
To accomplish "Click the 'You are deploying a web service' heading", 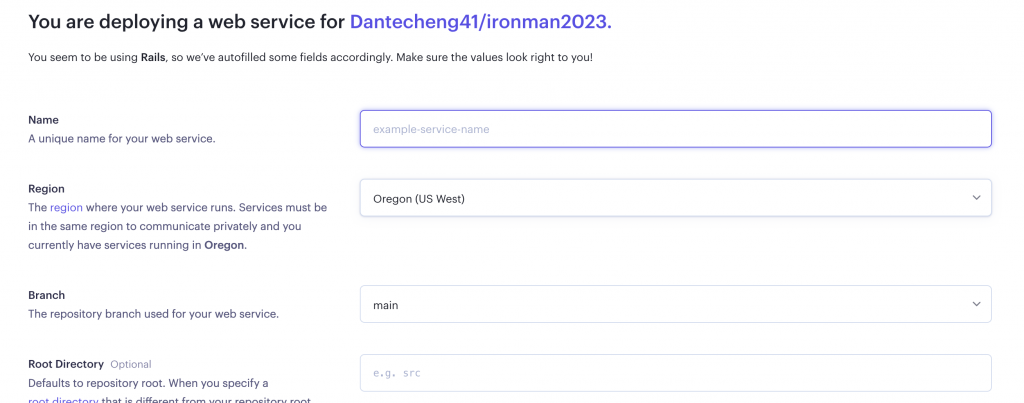I will [186, 21].
